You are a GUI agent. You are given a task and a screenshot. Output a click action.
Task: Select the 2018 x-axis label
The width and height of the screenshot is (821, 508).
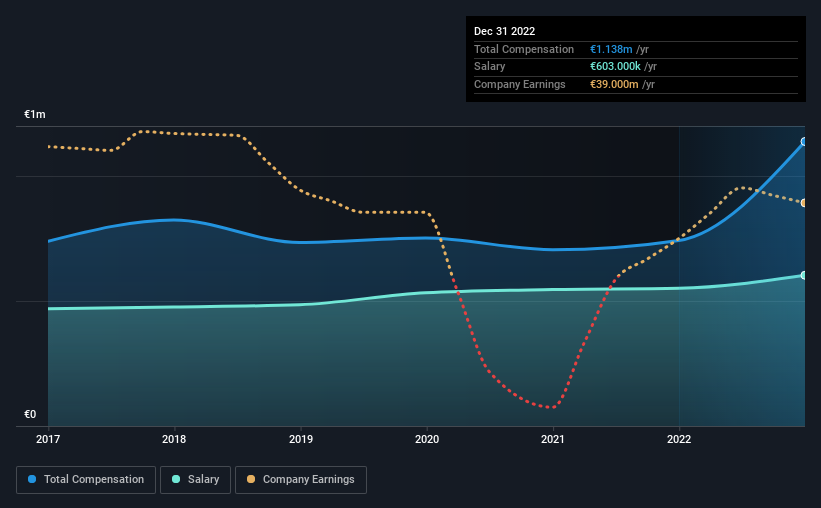tap(174, 439)
